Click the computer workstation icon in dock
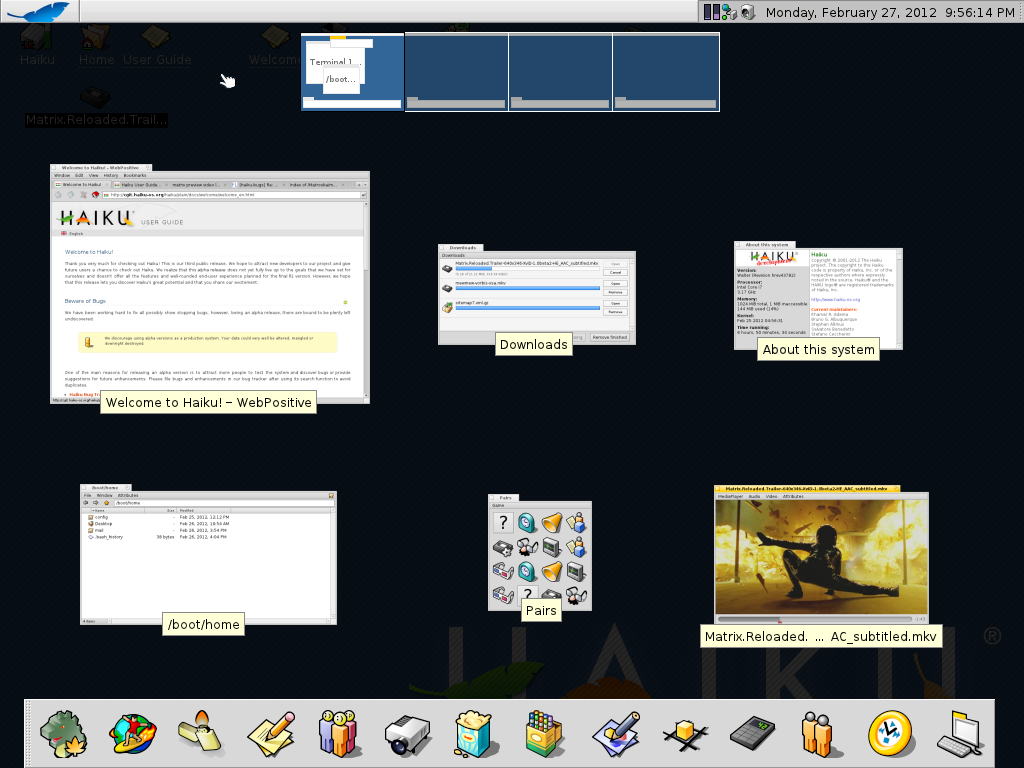The height and width of the screenshot is (768, 1024). coord(958,735)
